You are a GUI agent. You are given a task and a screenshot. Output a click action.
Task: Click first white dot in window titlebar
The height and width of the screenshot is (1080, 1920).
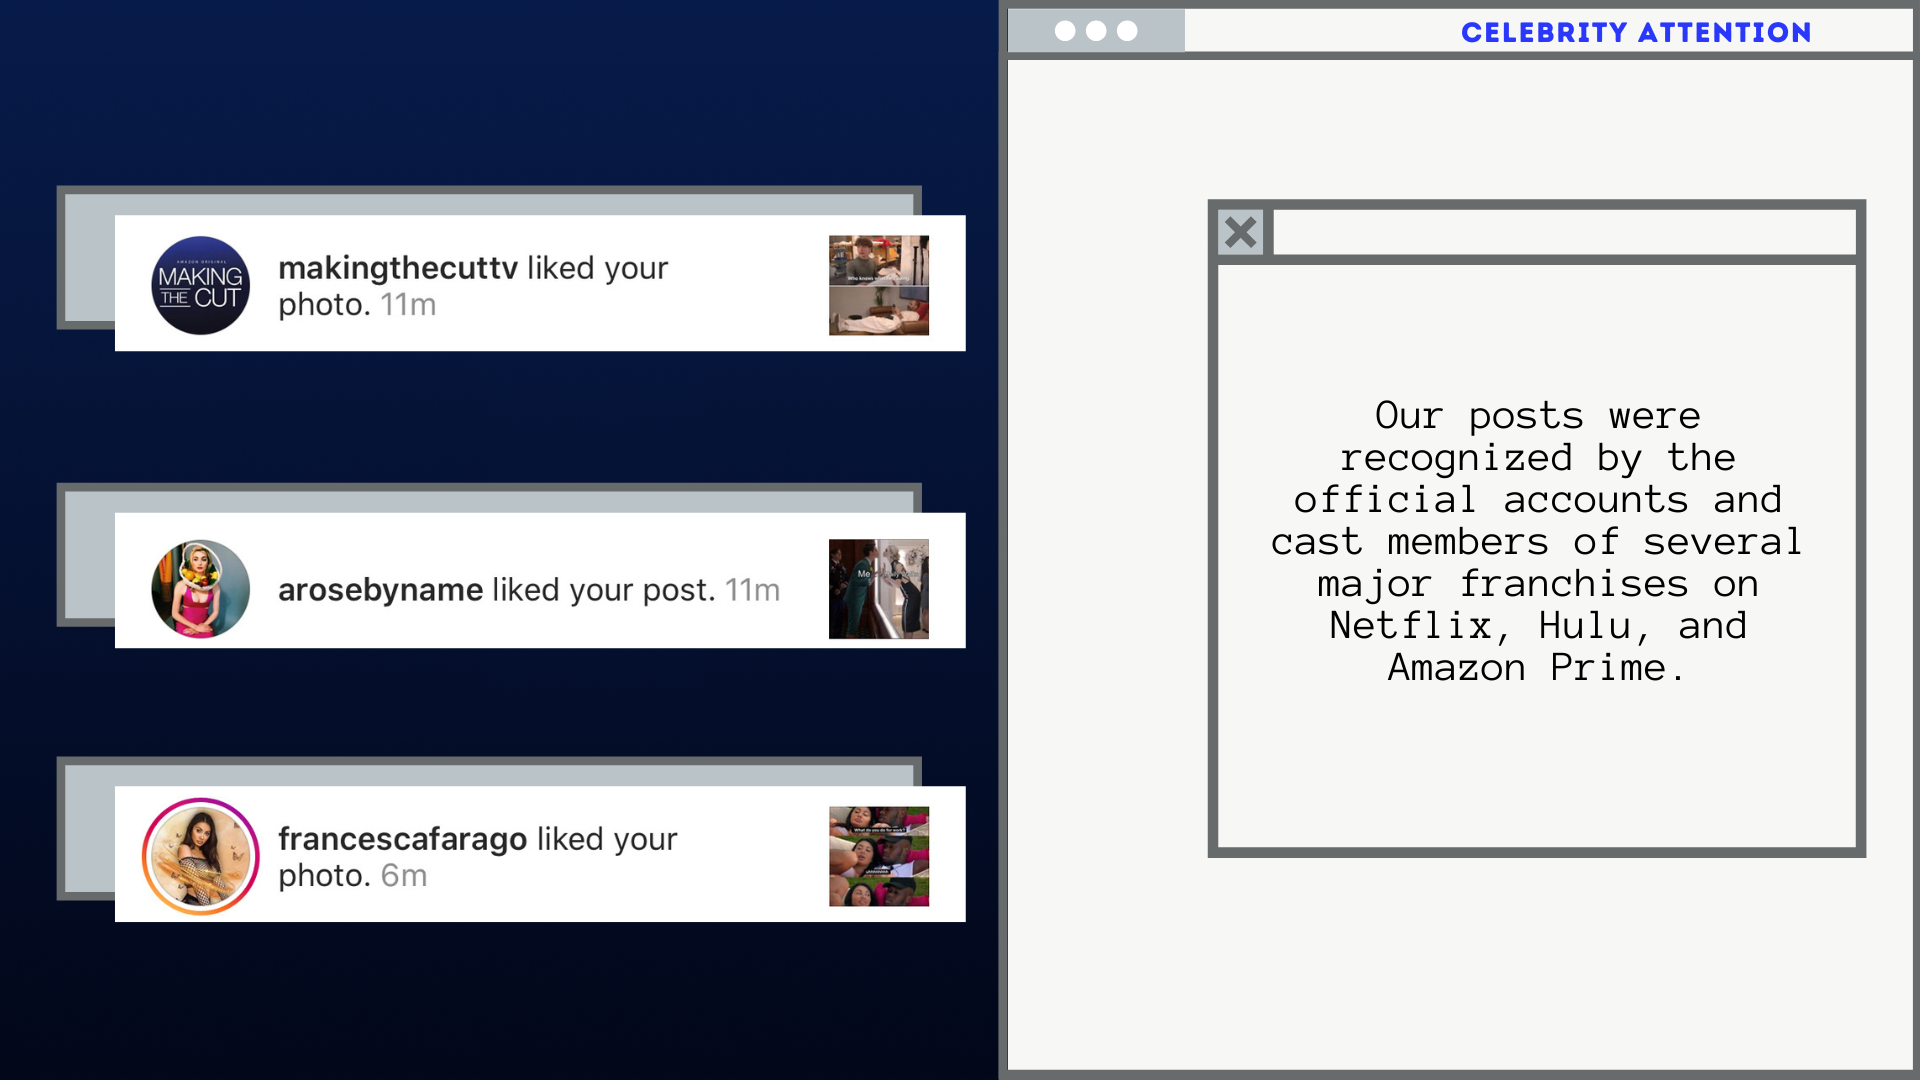[x=1065, y=31]
